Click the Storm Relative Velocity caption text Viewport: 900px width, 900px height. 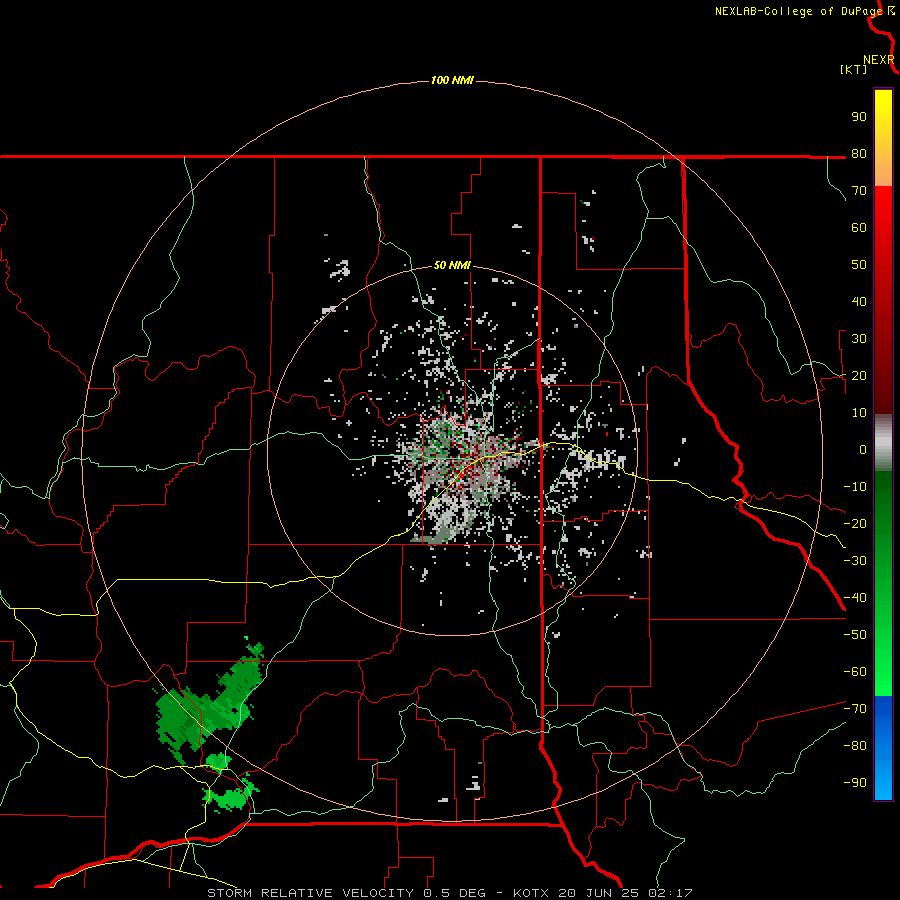(x=449, y=893)
